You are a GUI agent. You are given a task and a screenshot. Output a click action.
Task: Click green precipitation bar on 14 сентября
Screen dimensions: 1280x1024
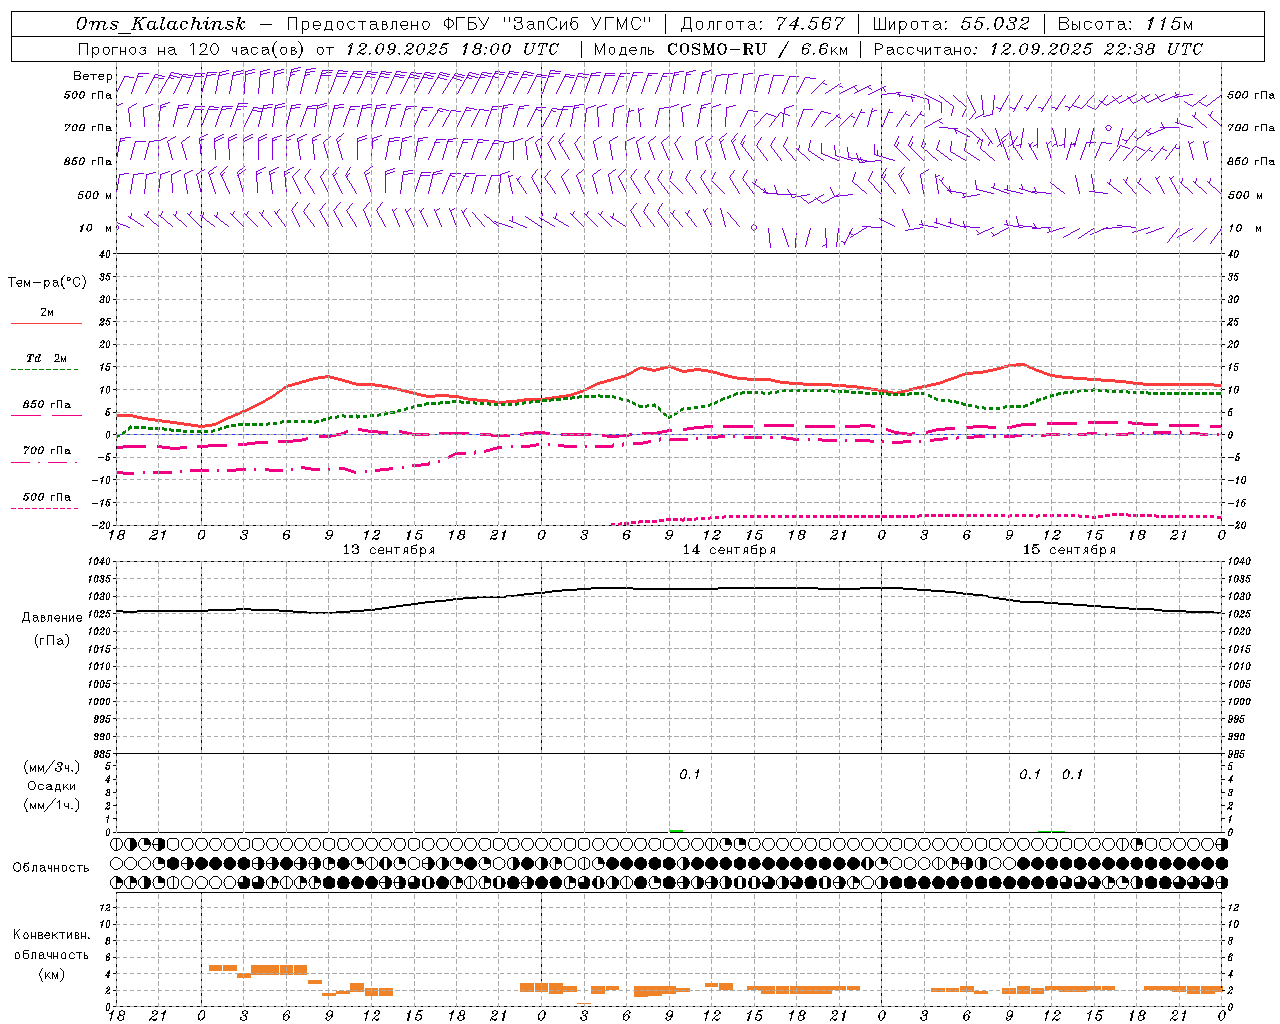pyautogui.click(x=676, y=831)
